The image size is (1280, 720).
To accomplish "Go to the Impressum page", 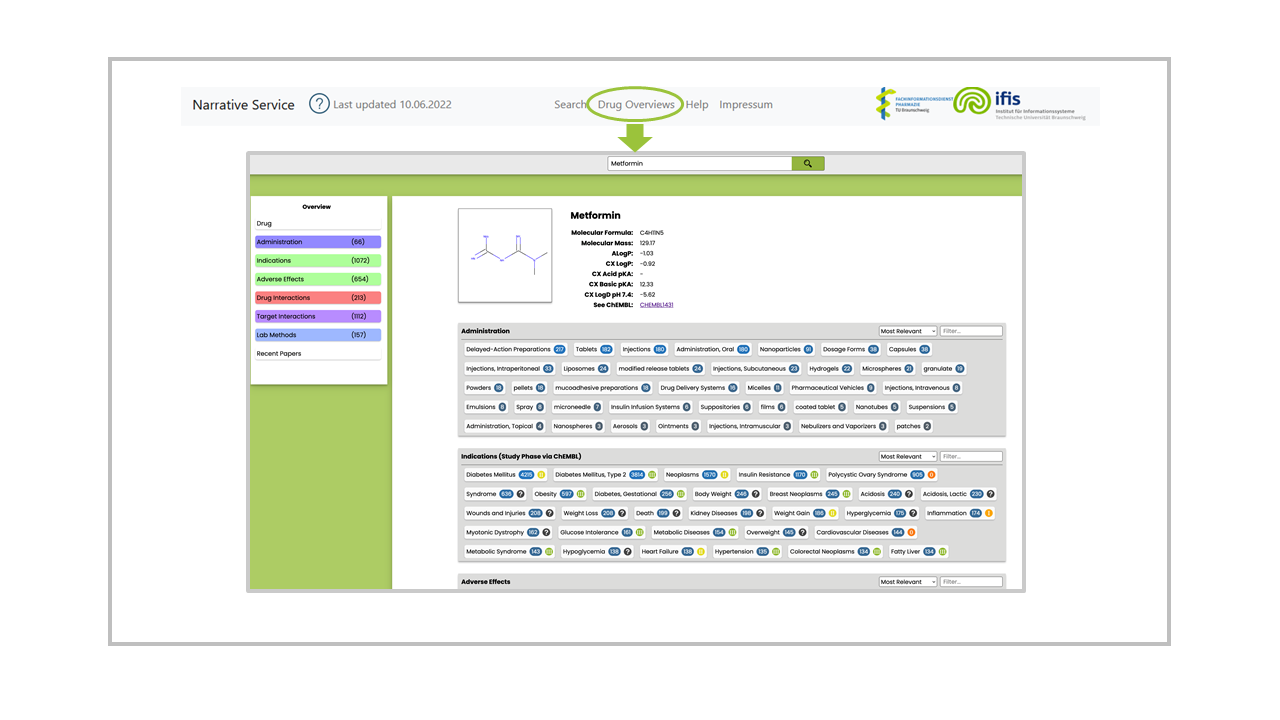I will tap(745, 104).
